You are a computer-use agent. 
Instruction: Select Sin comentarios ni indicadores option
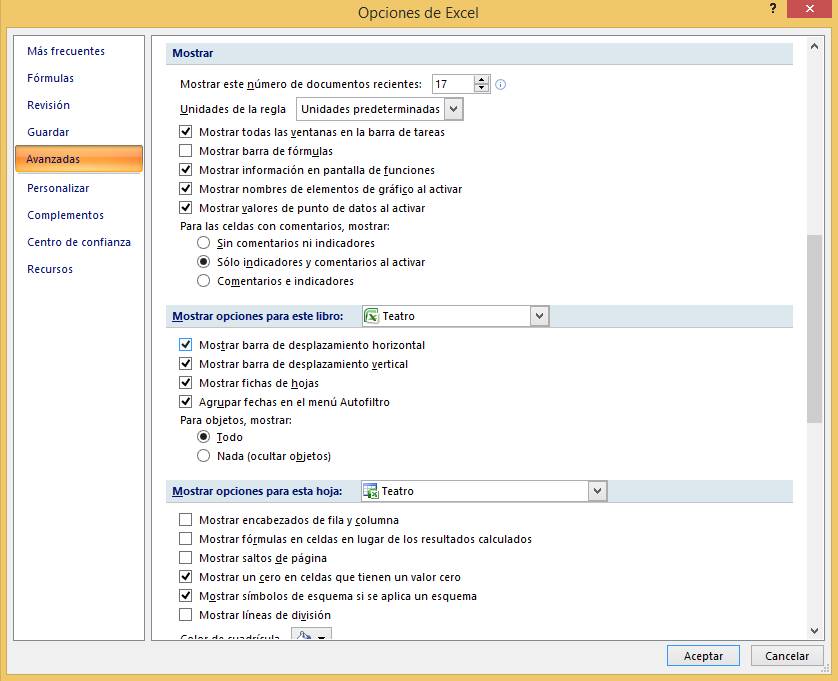(x=203, y=243)
